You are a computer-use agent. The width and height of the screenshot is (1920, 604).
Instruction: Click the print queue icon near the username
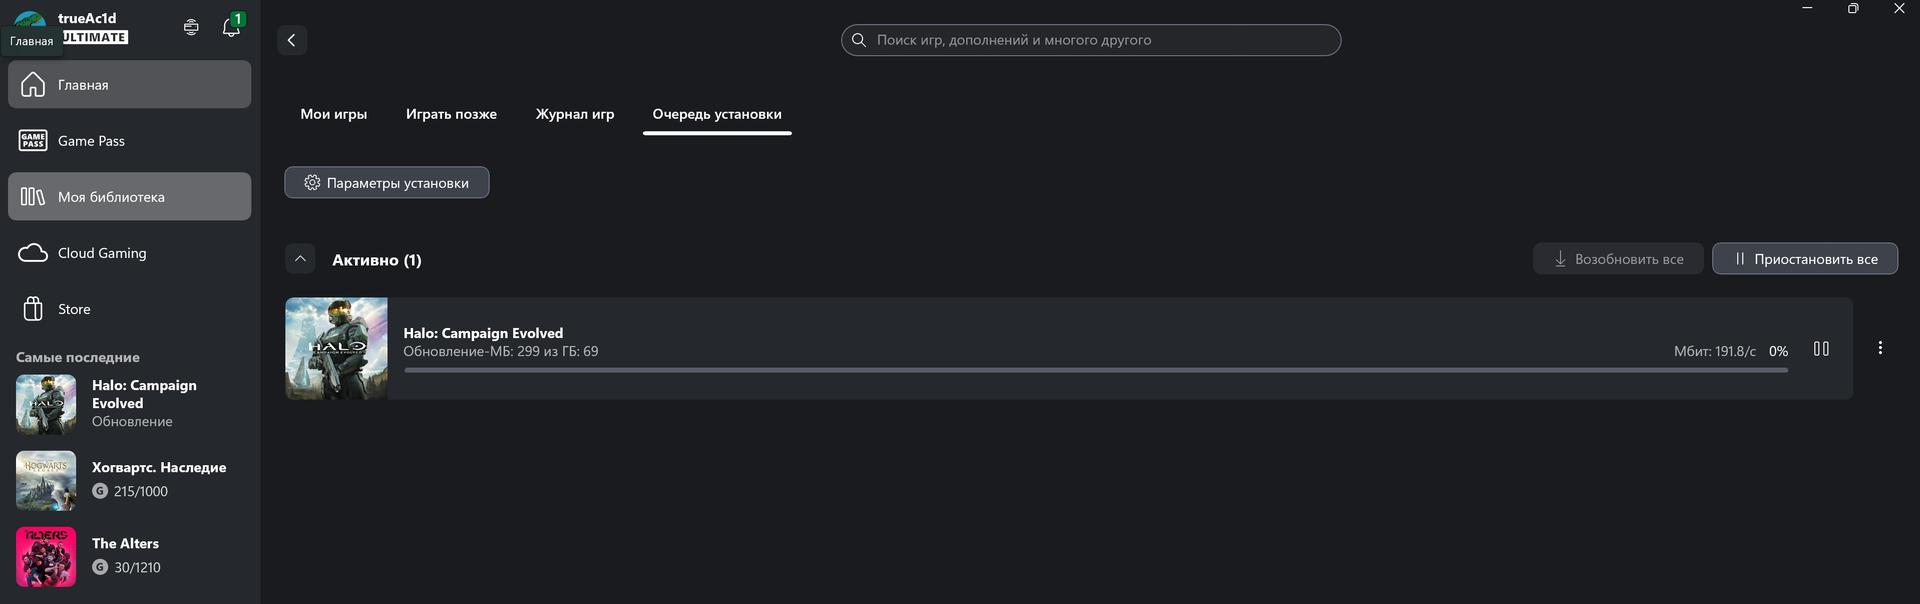[x=191, y=27]
